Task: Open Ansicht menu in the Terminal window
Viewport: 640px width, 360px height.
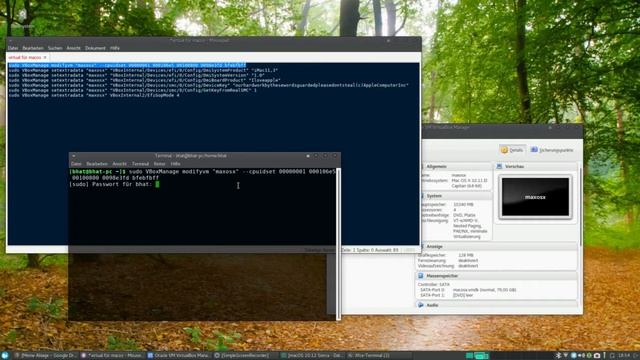Action: 120,164
